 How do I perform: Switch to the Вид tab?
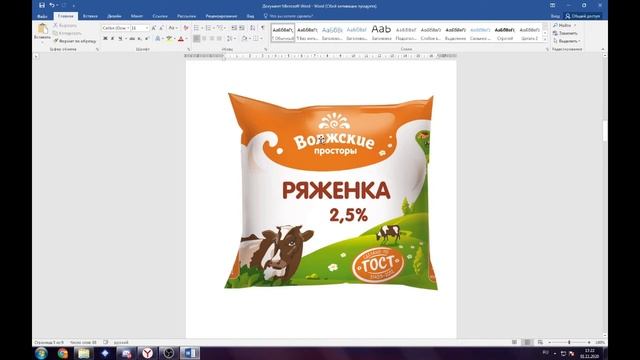tap(250, 16)
